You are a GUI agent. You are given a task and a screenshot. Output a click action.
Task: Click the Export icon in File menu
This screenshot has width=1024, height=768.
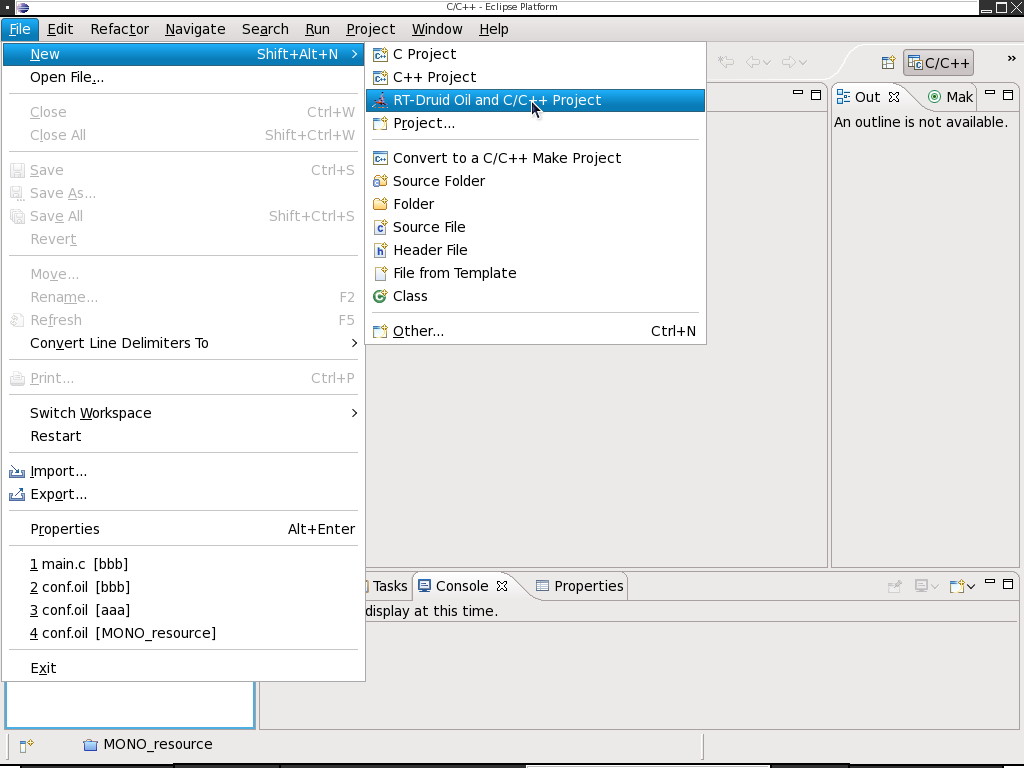point(17,494)
